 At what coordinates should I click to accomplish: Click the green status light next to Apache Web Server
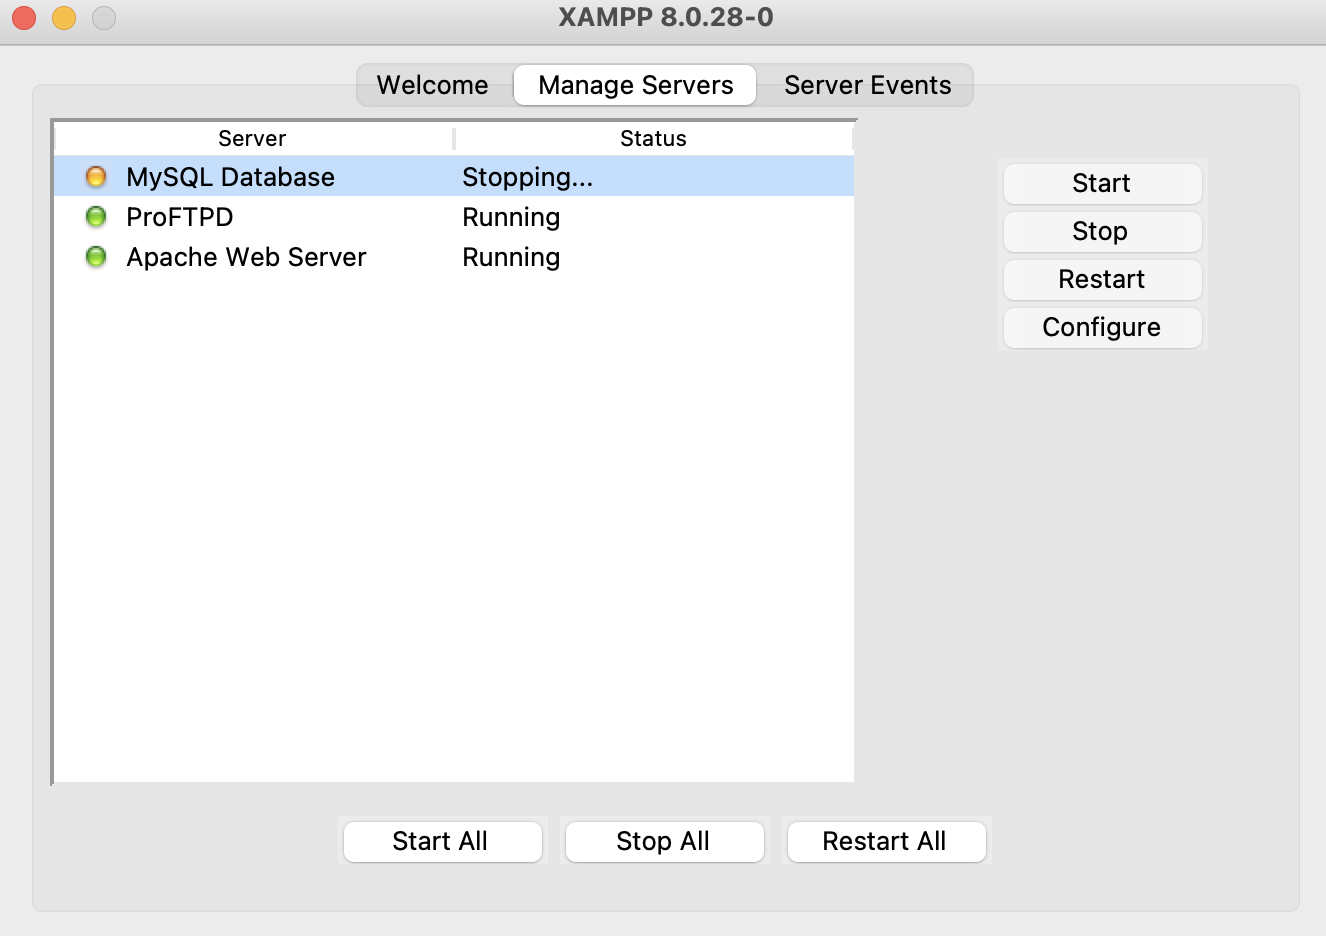[x=95, y=256]
